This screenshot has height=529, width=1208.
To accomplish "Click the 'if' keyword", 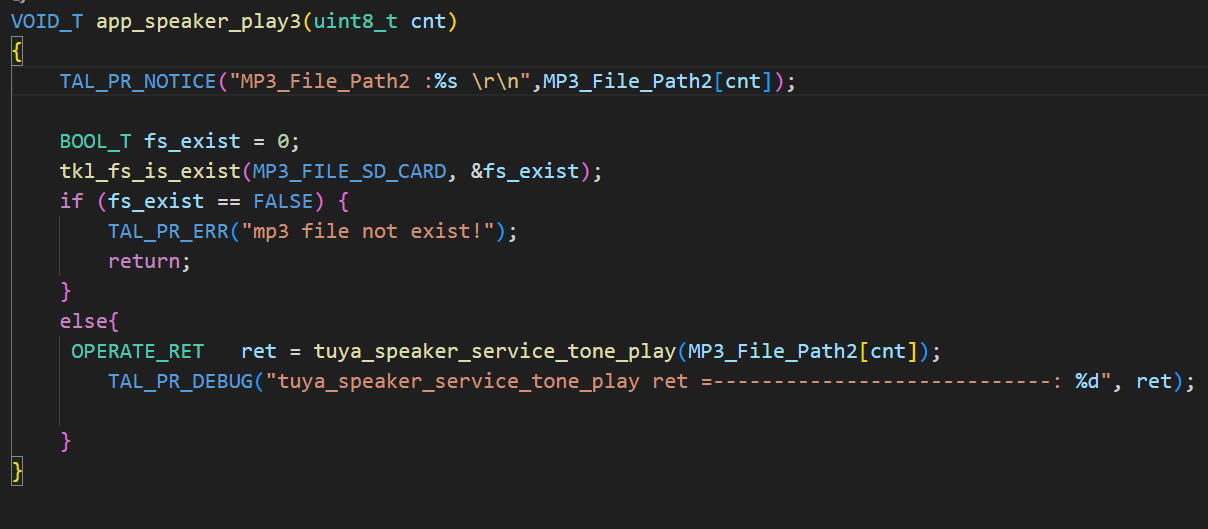I will [x=72, y=201].
